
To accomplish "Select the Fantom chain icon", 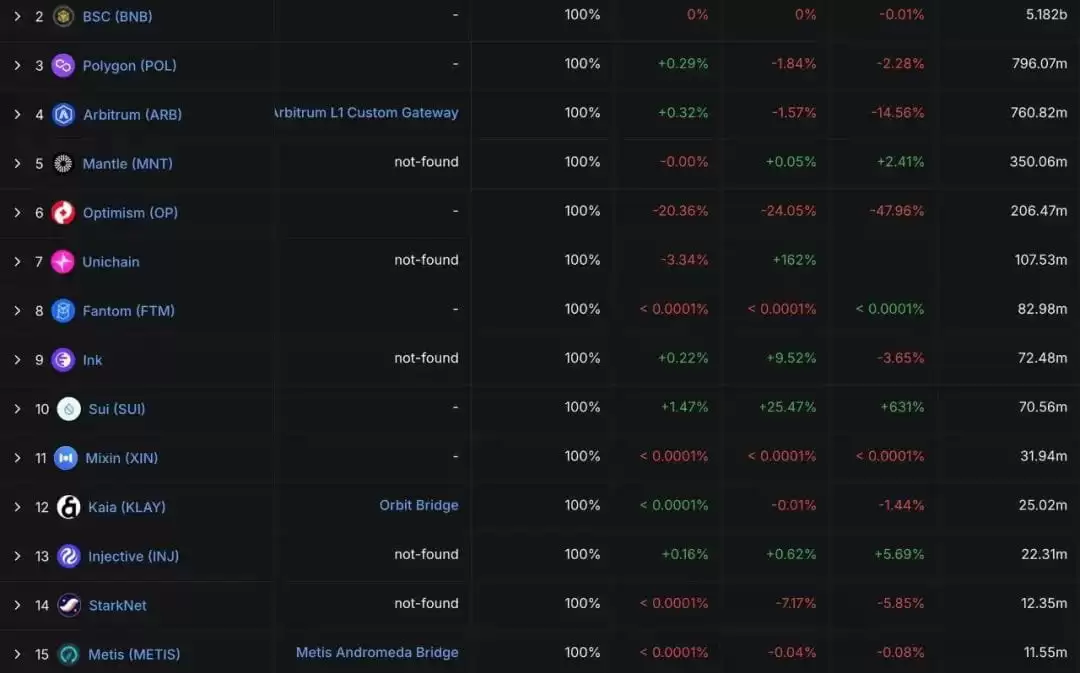I will click(63, 311).
